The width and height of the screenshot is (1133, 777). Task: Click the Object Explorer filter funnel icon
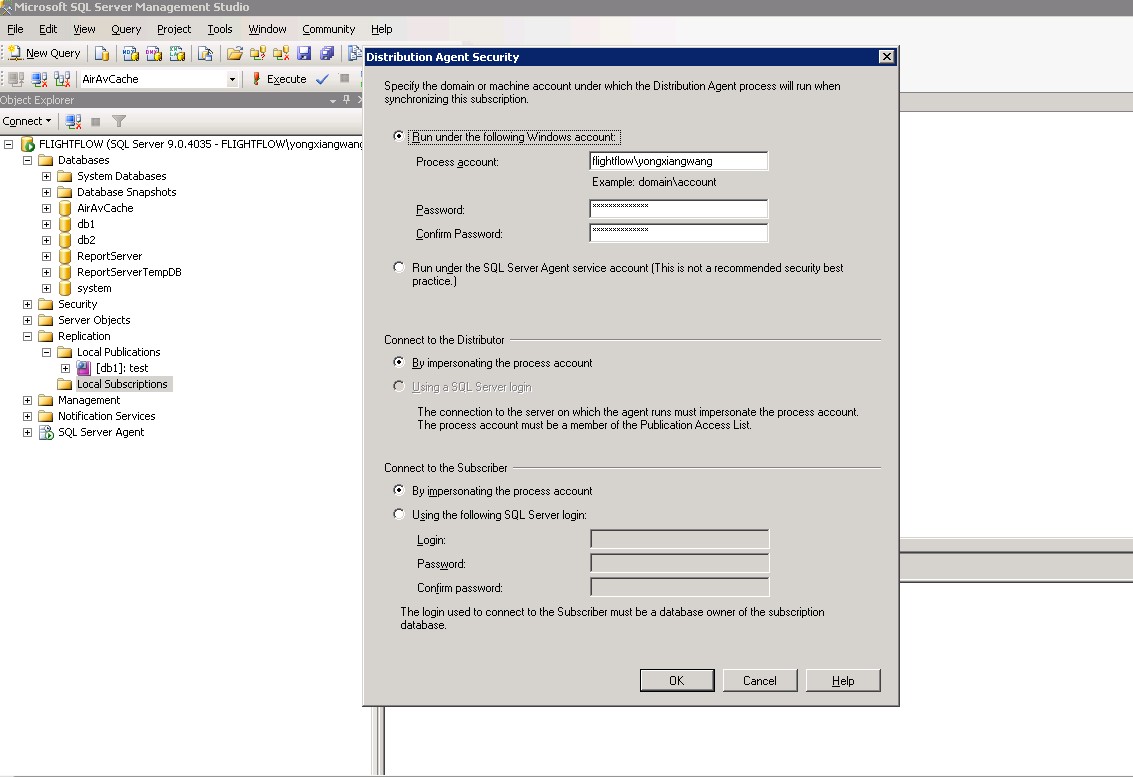tap(119, 121)
